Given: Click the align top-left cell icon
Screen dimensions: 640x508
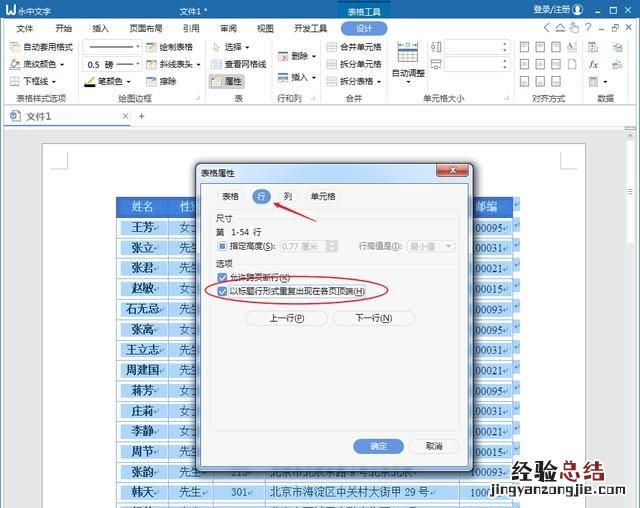Looking at the screenshot, I should point(524,47).
